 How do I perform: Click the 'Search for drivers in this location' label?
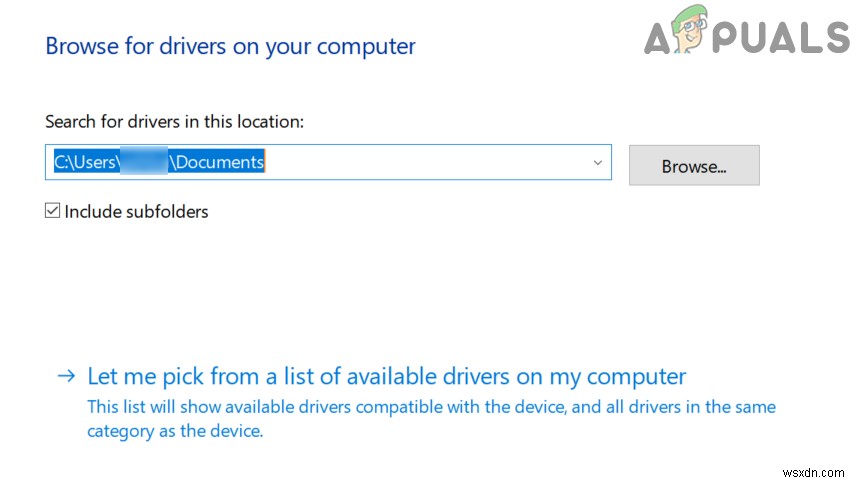(x=174, y=121)
